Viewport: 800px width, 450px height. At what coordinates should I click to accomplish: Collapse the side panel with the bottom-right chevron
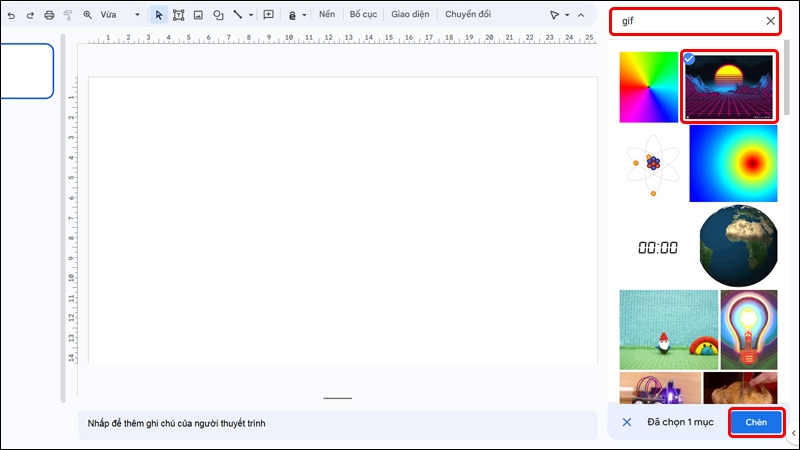(793, 433)
